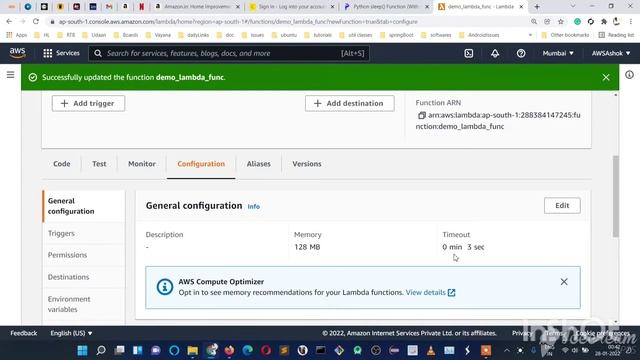Open the General configuration Info link
640x360 pixels.
[253, 207]
